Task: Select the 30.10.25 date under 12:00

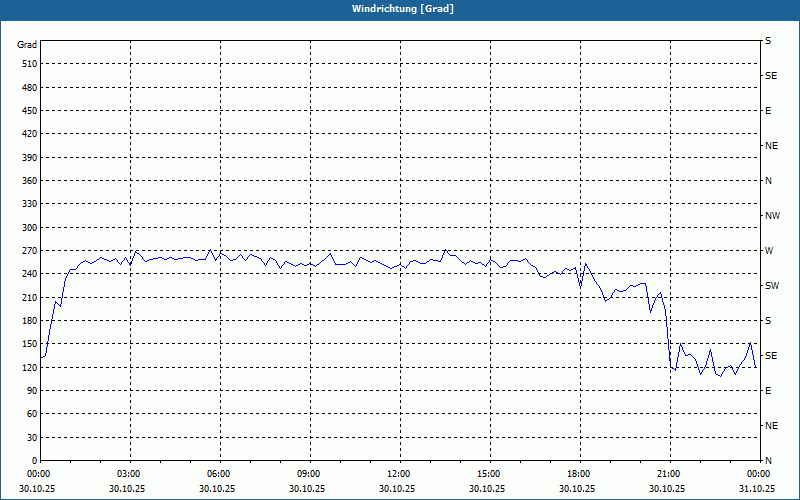Action: (x=397, y=488)
